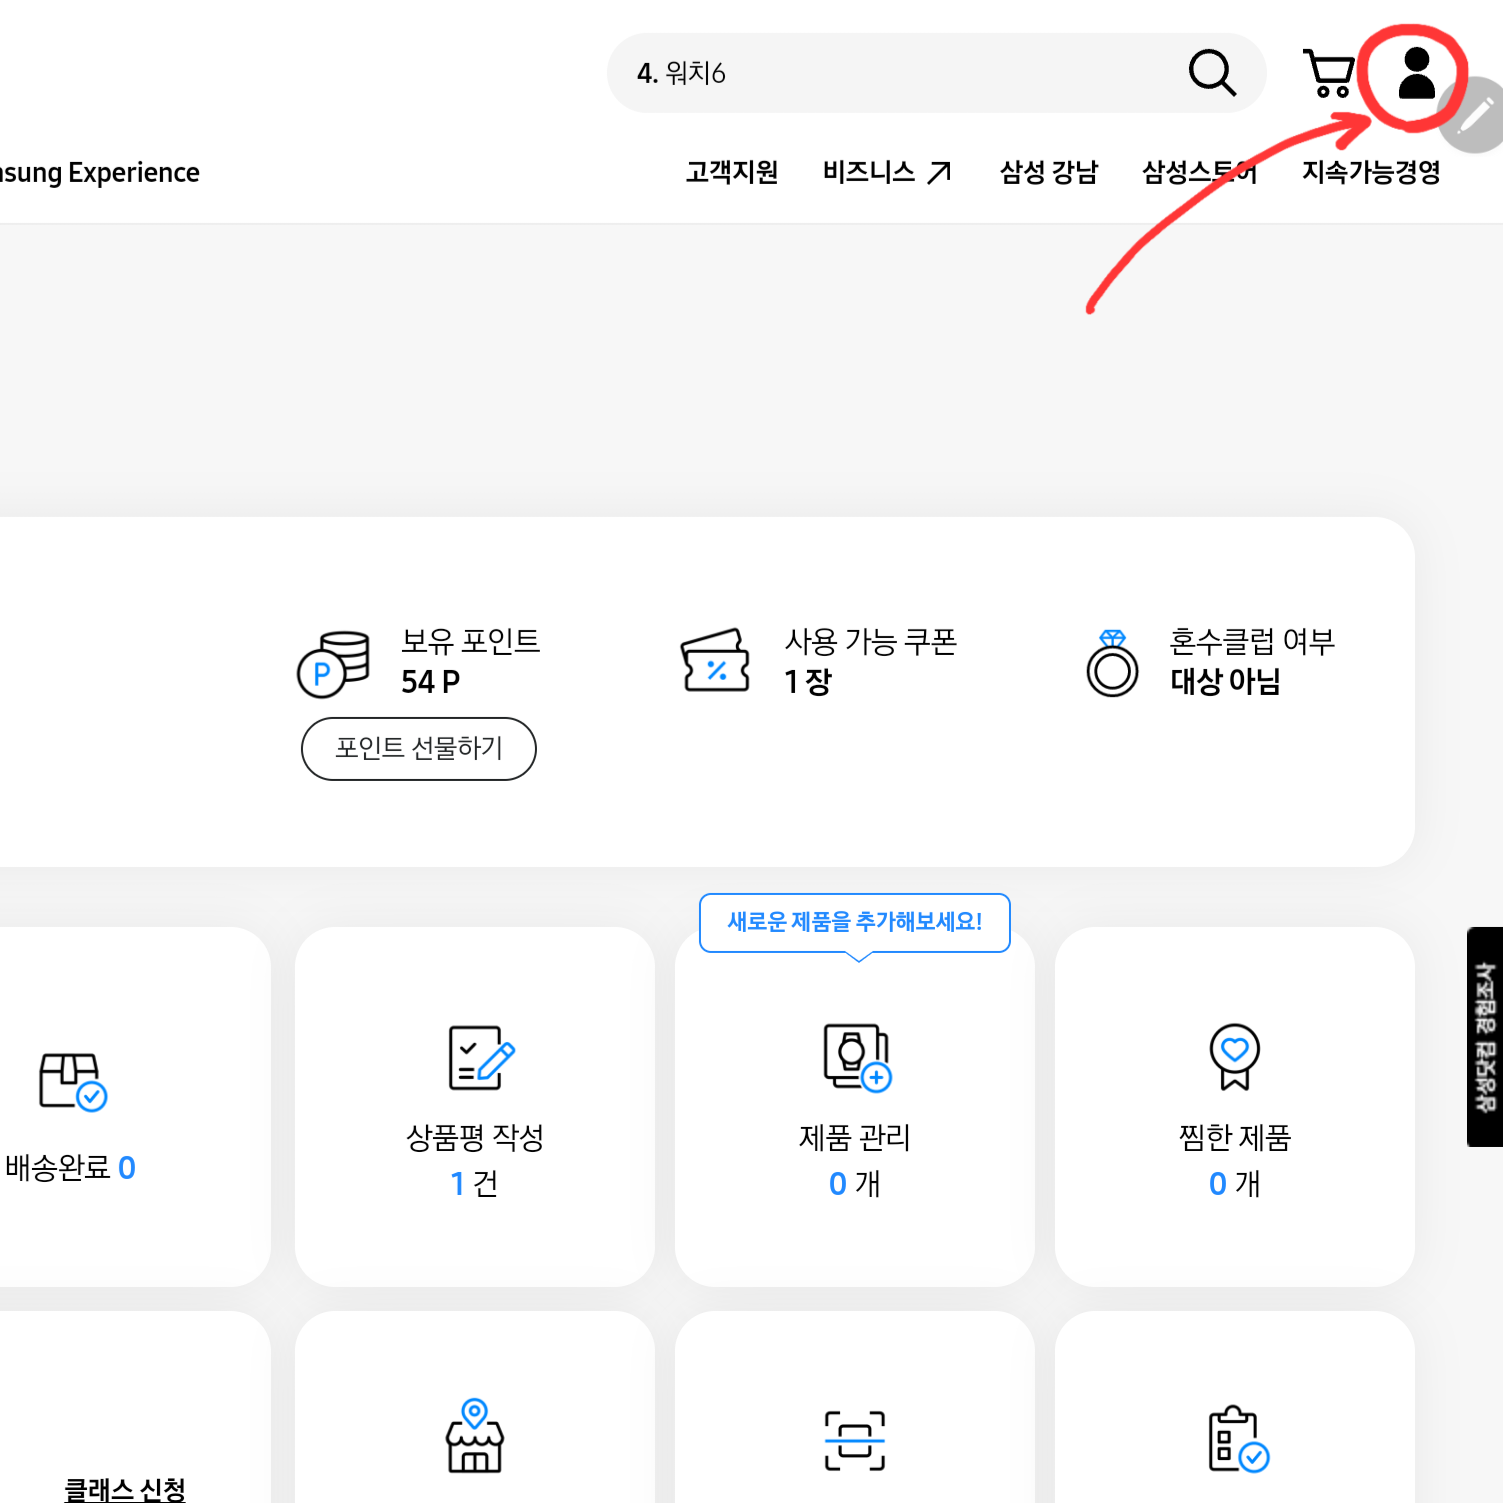Open 찜한 제품 0 개 card

point(1235,1107)
